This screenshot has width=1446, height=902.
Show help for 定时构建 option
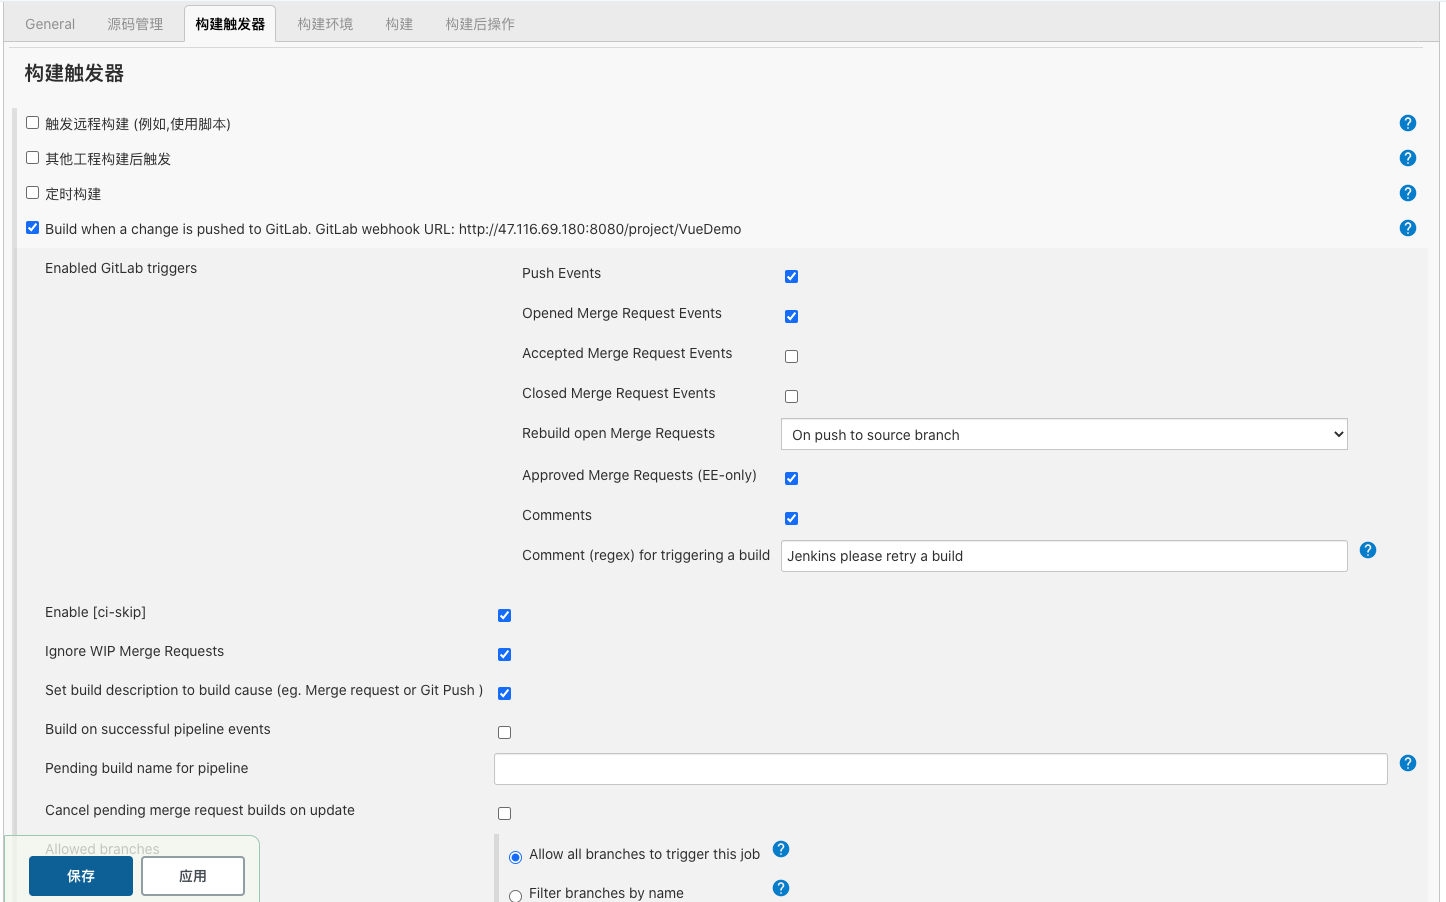coord(1407,193)
